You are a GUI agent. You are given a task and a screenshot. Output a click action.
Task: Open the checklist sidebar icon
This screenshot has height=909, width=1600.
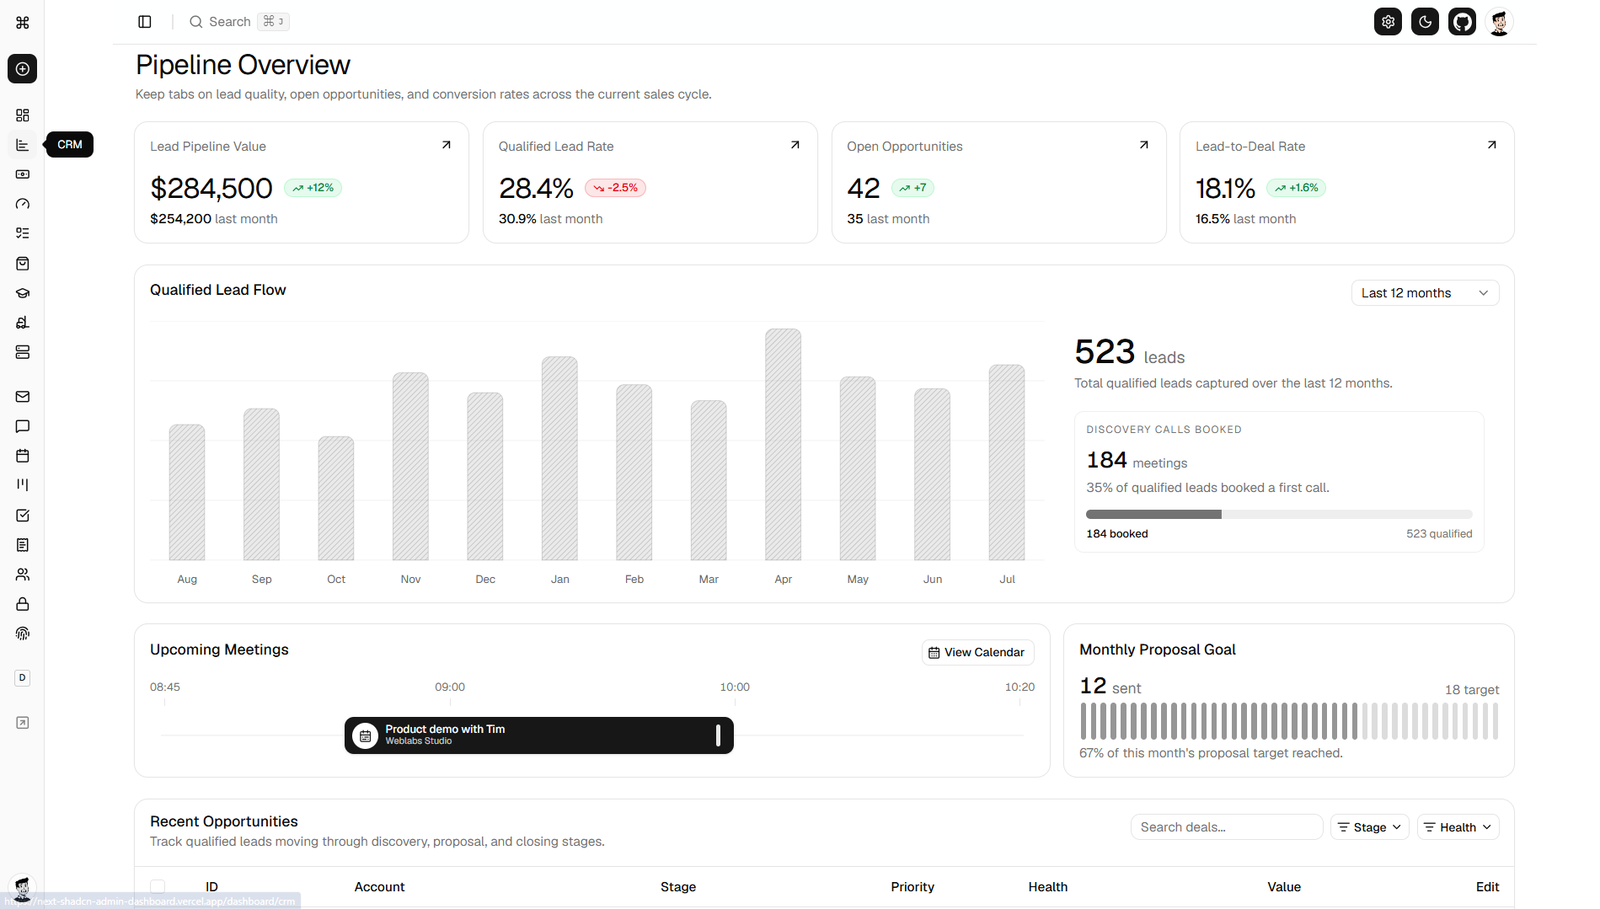click(x=22, y=233)
